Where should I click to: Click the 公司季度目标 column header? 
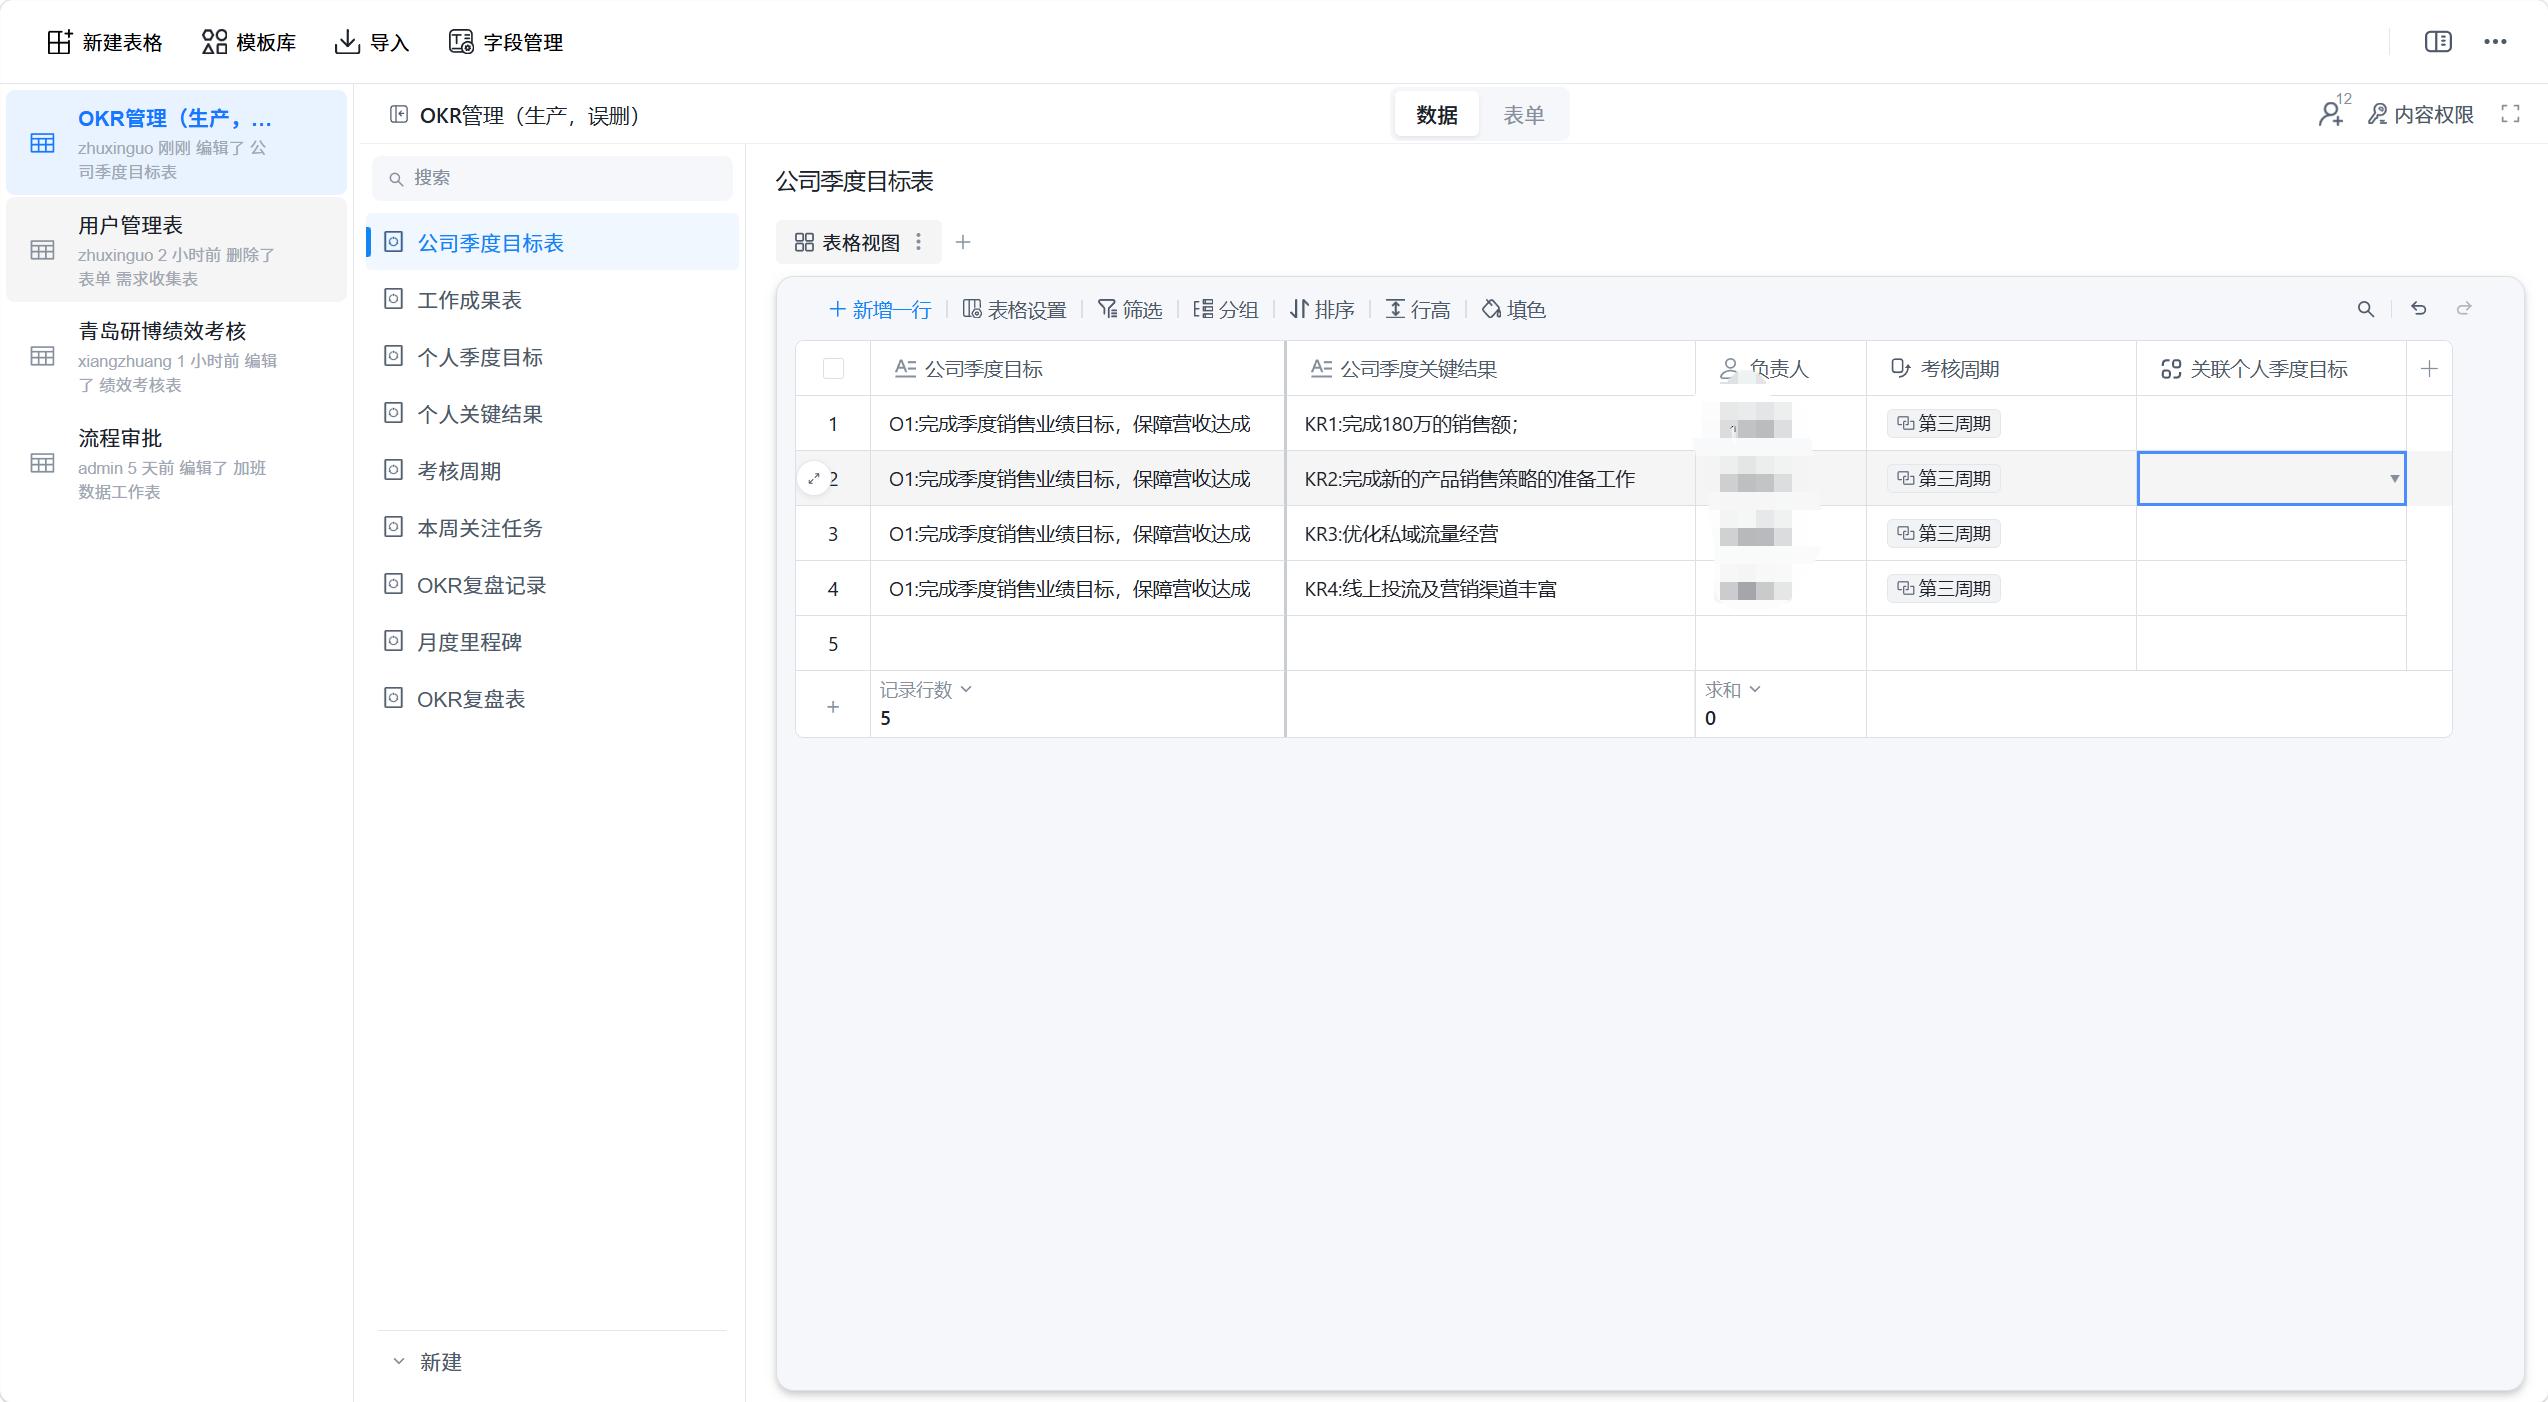[1078, 369]
